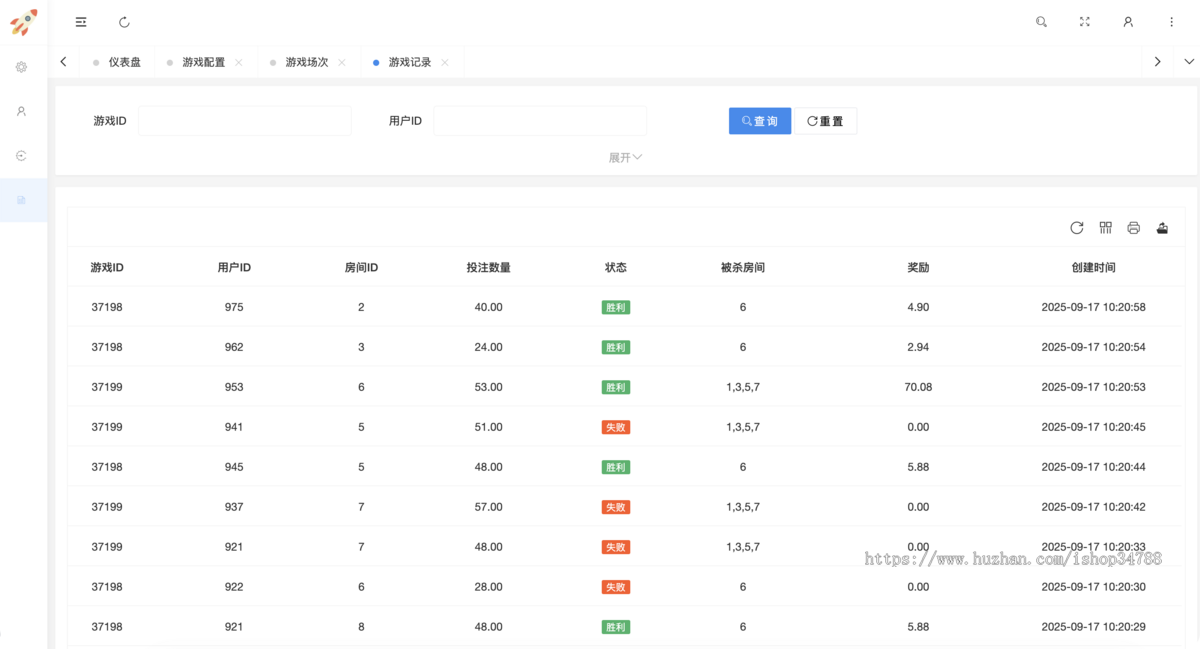Click user ID 975 cell
Screen dimensions: 1200x649
click(x=234, y=307)
